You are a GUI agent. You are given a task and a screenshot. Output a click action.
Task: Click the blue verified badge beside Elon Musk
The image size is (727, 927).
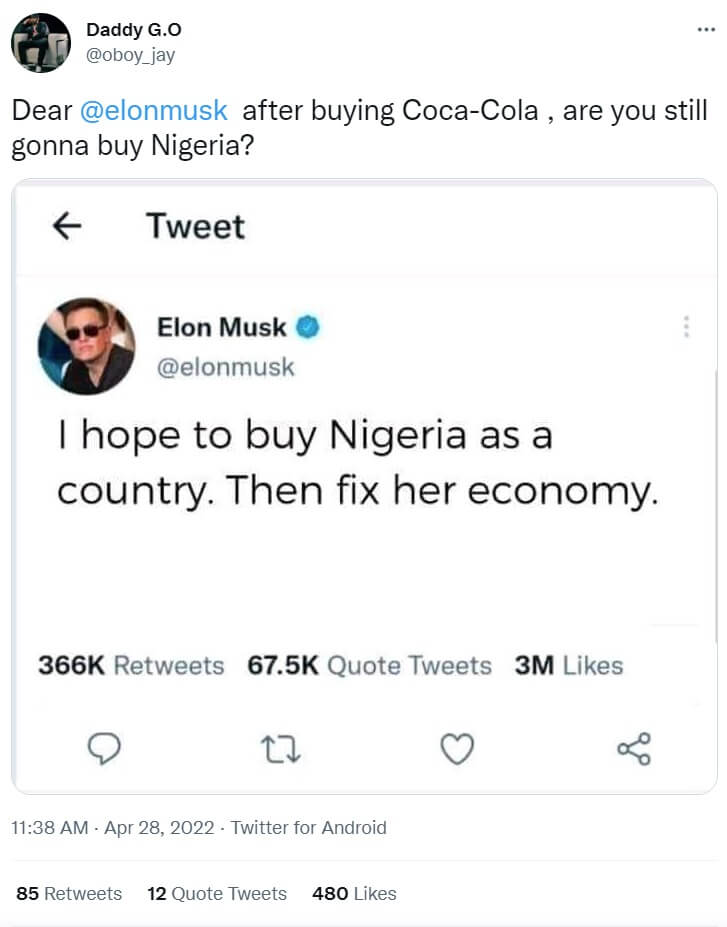[307, 327]
